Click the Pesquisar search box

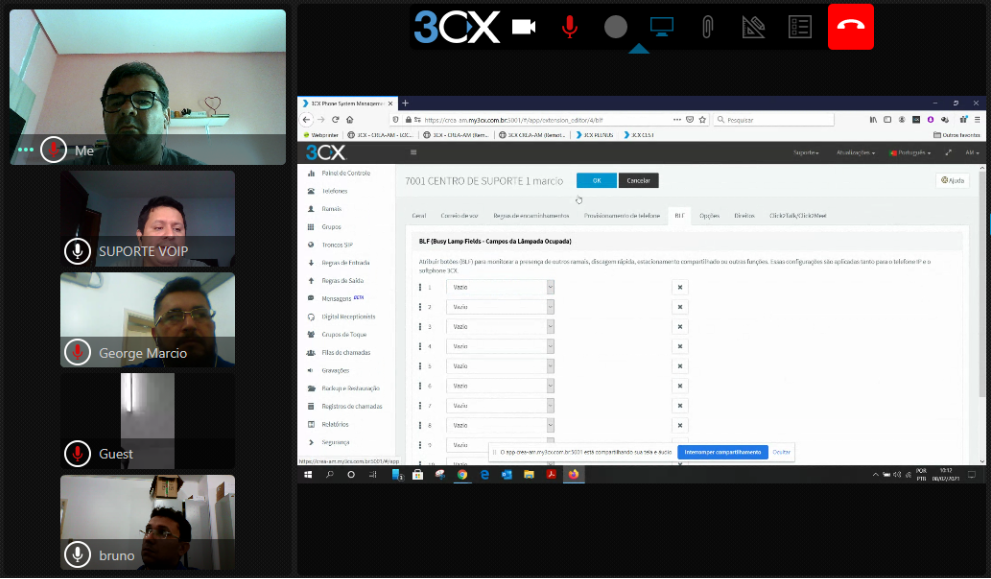(x=774, y=119)
